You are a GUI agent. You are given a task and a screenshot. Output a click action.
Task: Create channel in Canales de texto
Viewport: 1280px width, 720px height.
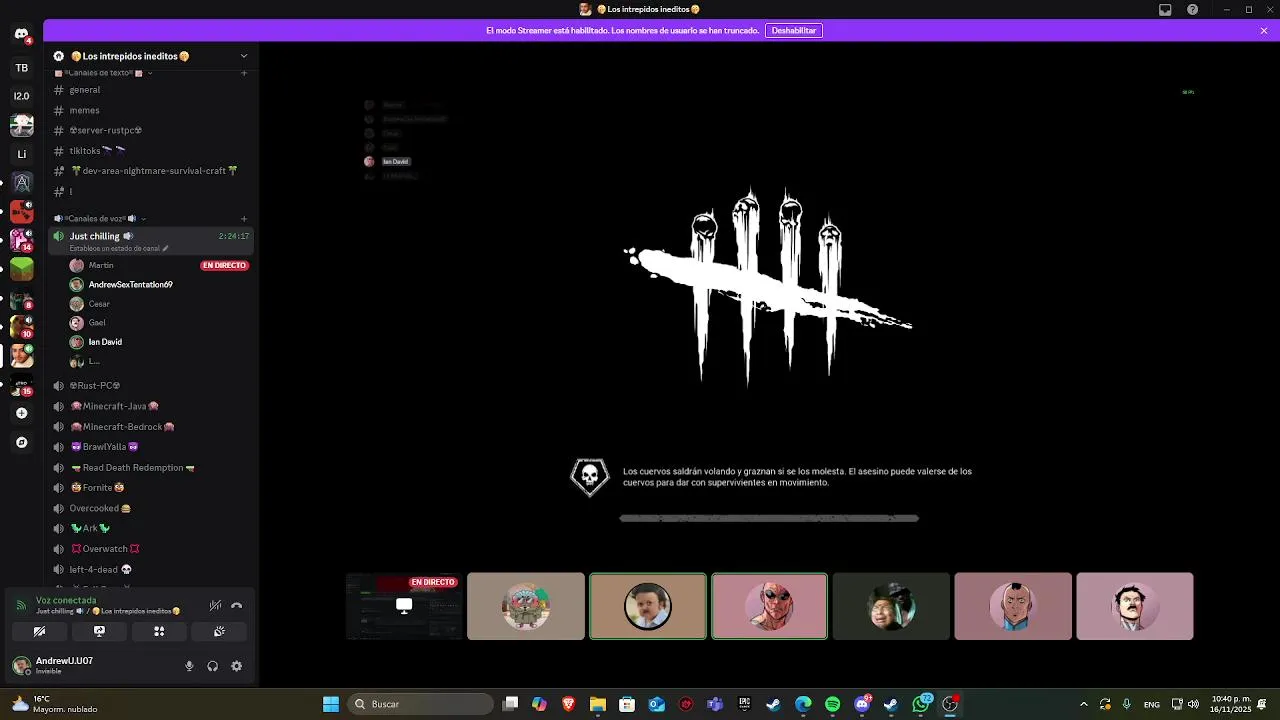click(244, 73)
